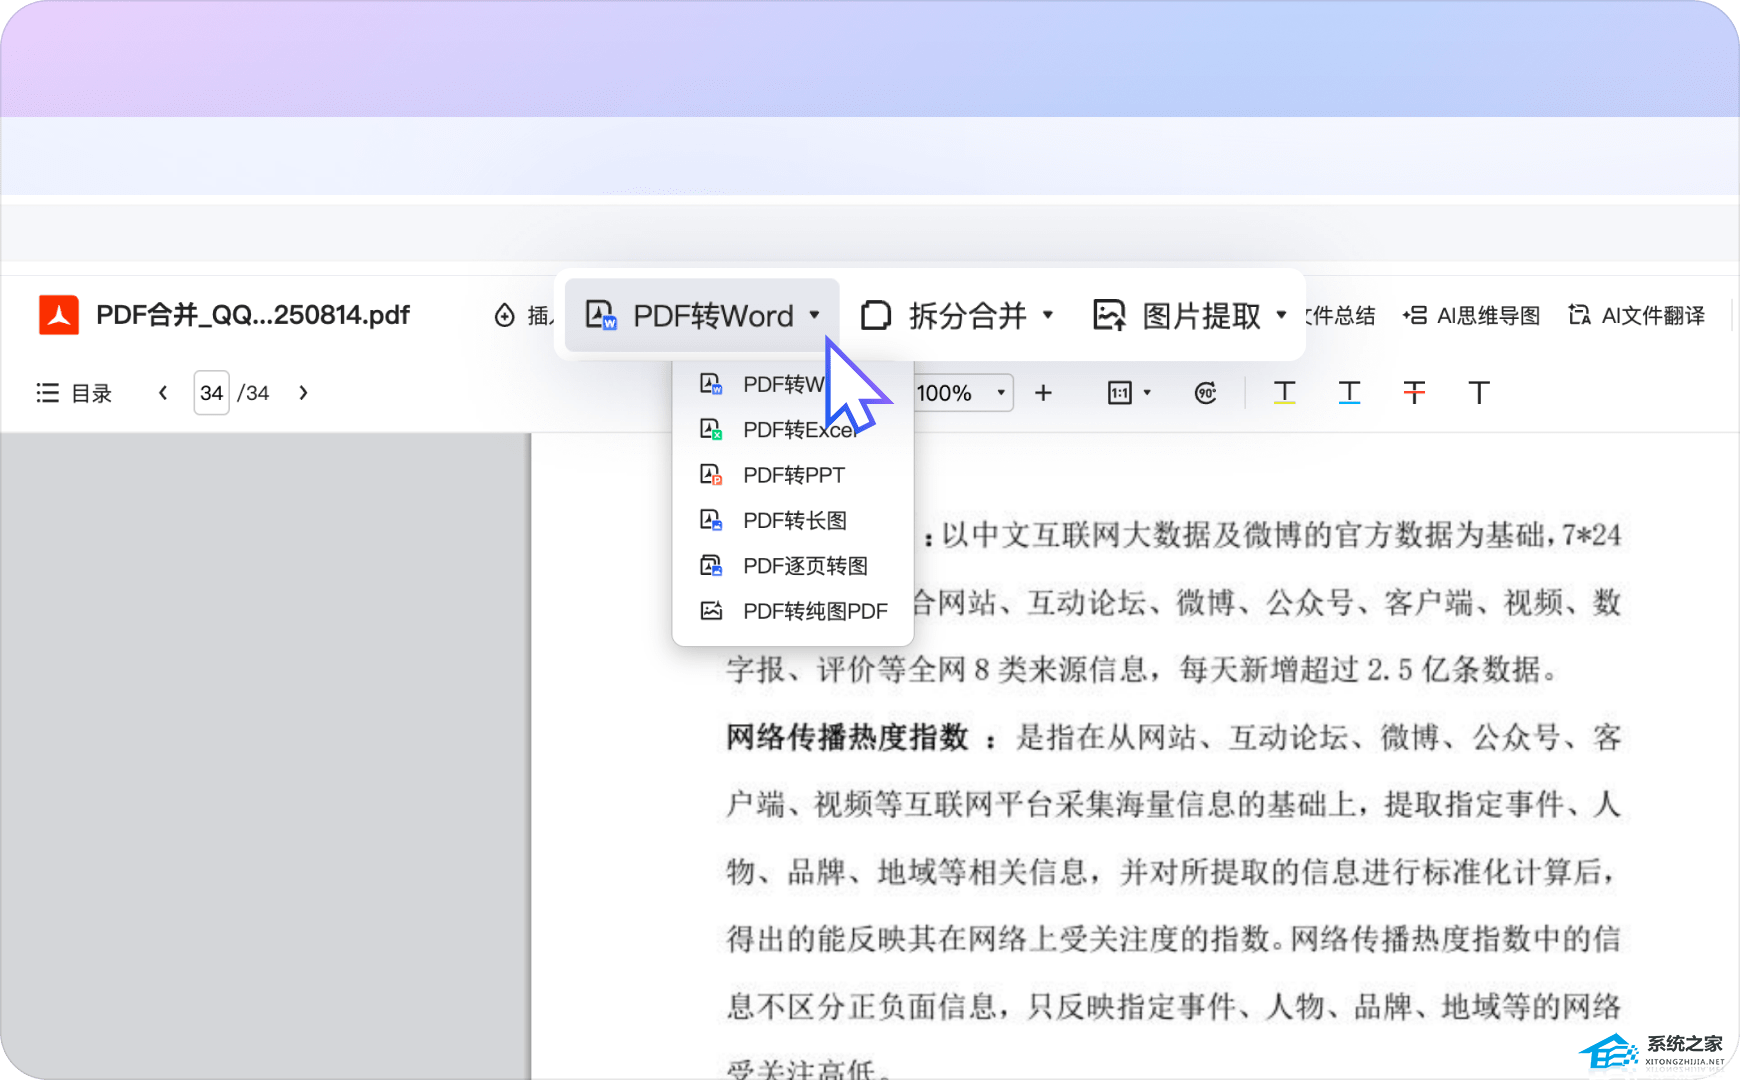Screen dimensions: 1740x1080
Task: Click the bold heading 网络传播热度指数
Action: click(848, 737)
